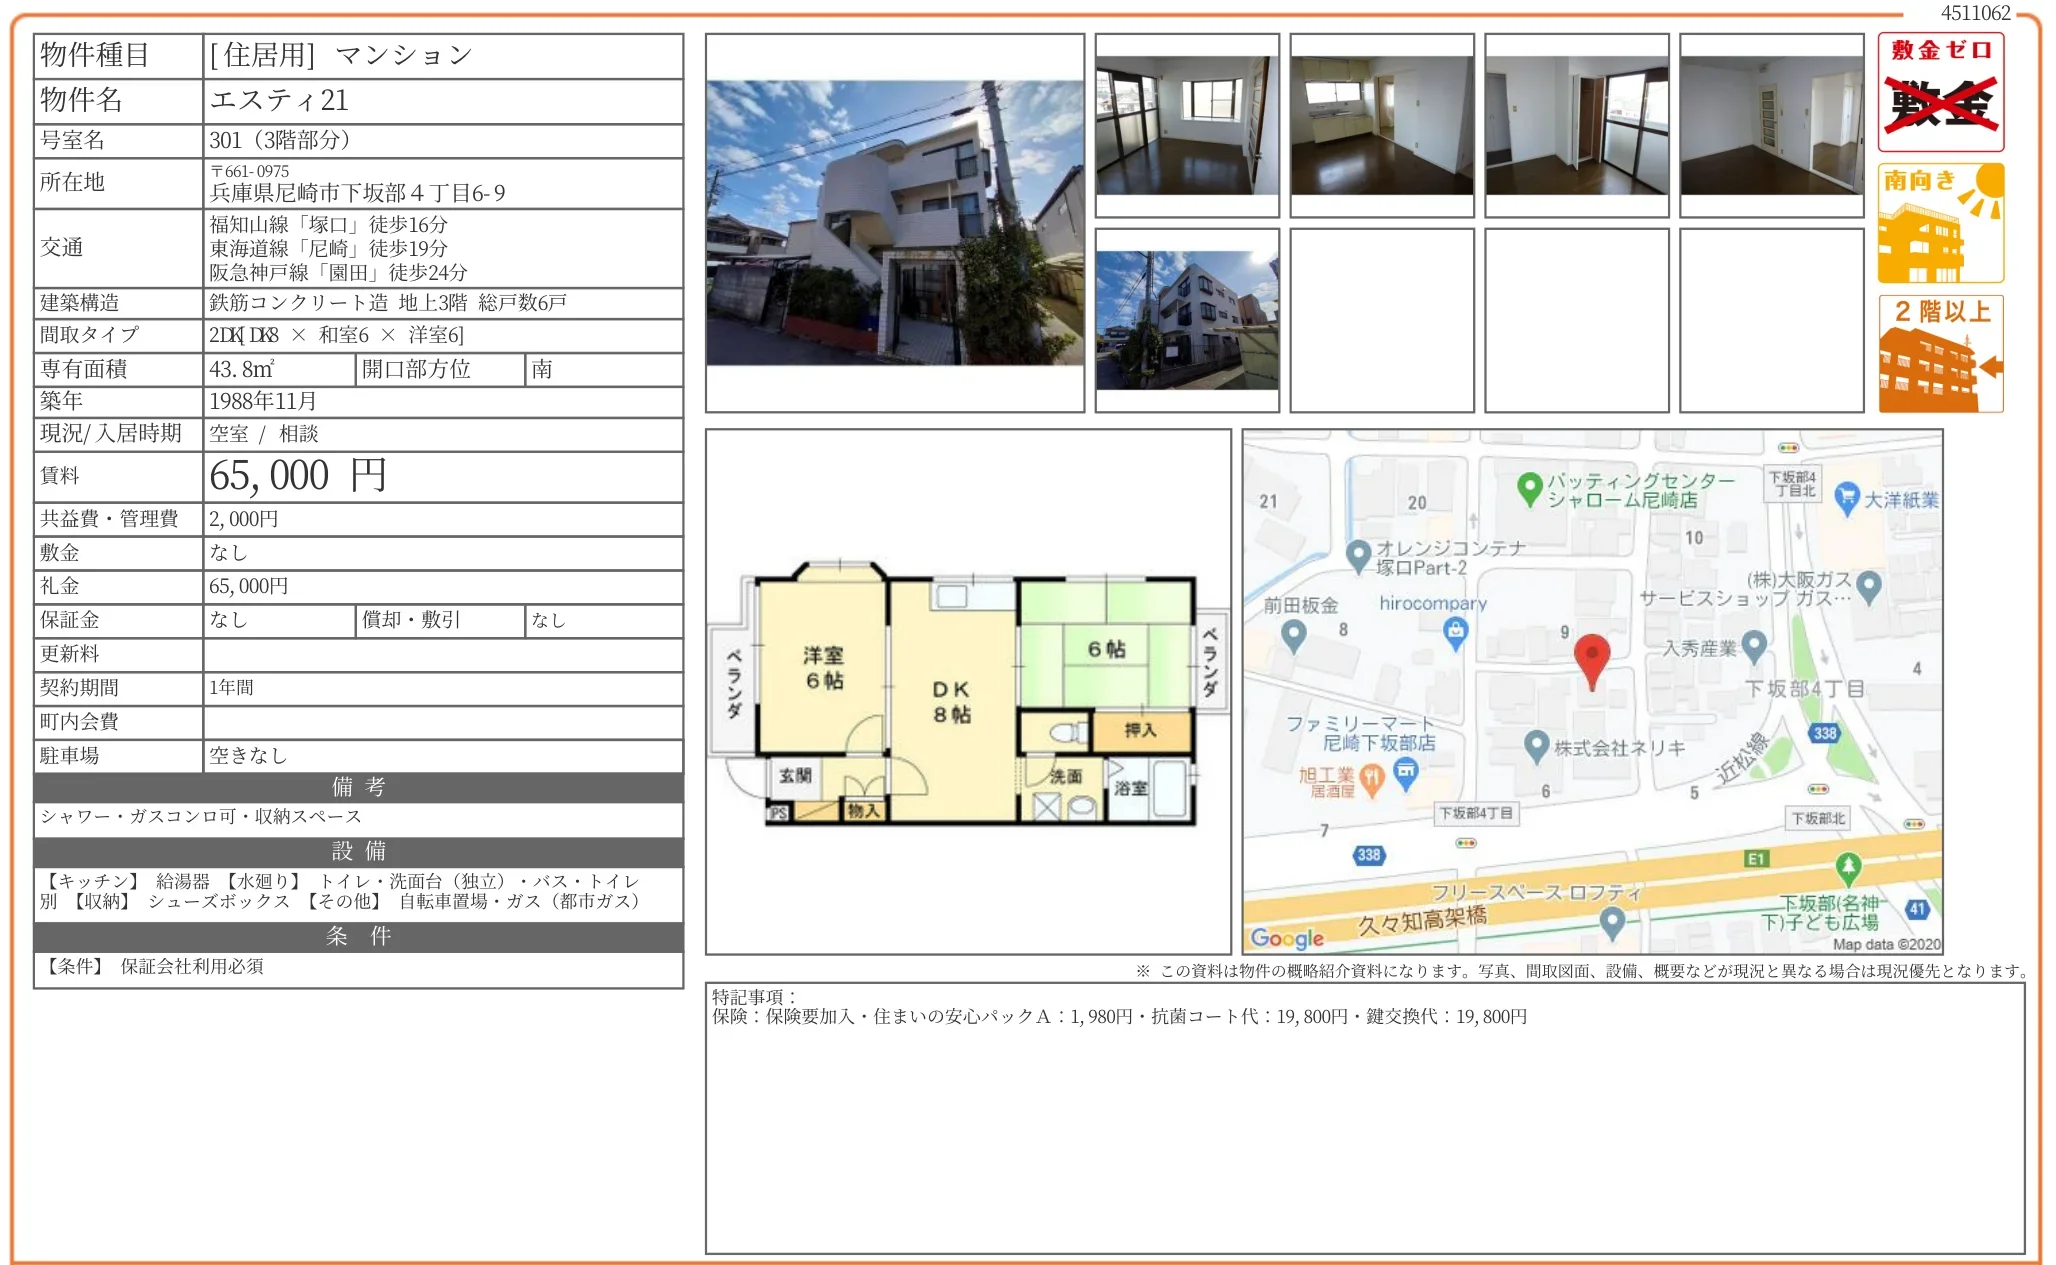Screen dimensions: 2056x1265
Task: Click the 65,000円 rent value
Action: [x=298, y=476]
